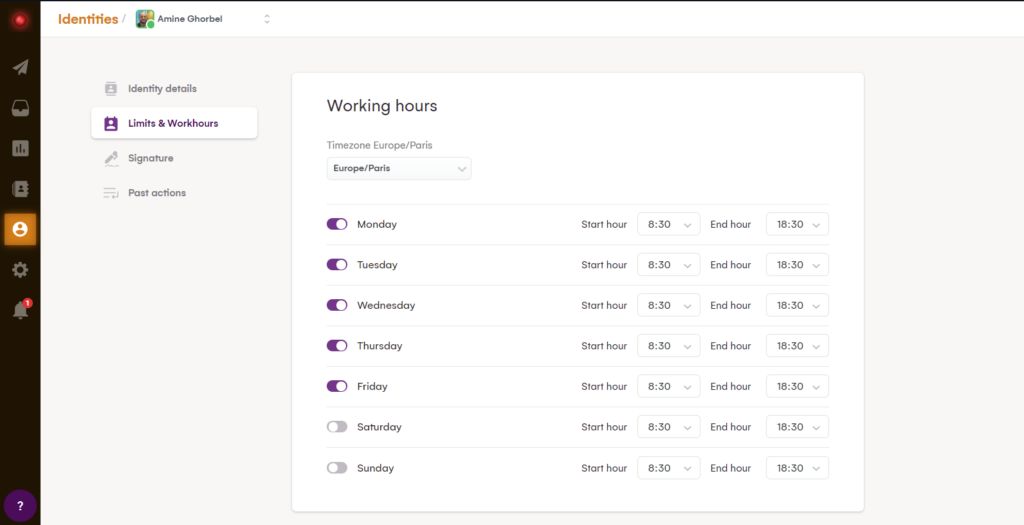Screen dimensions: 1024x525
Task: Open notifications bell with red badge
Action: (20, 311)
